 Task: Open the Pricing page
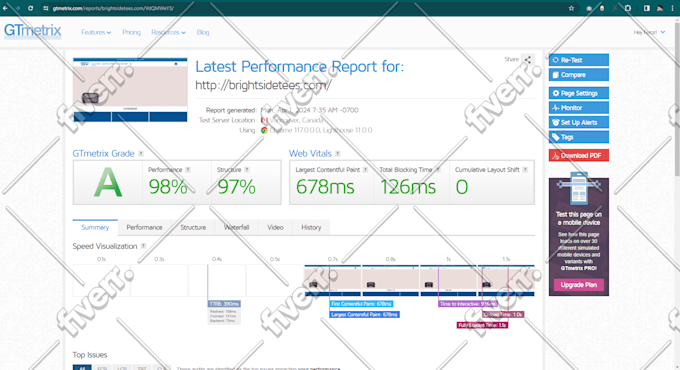(x=131, y=32)
